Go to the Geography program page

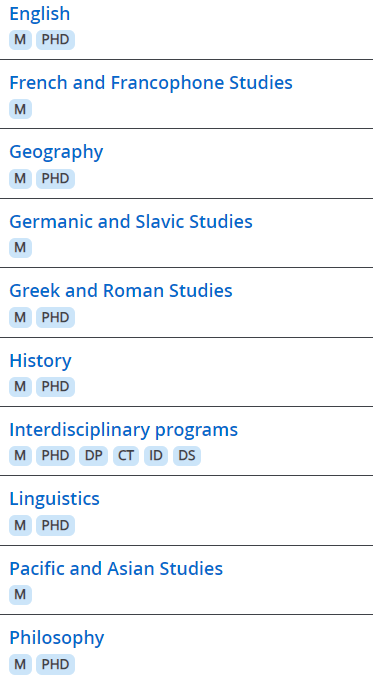[x=56, y=152]
